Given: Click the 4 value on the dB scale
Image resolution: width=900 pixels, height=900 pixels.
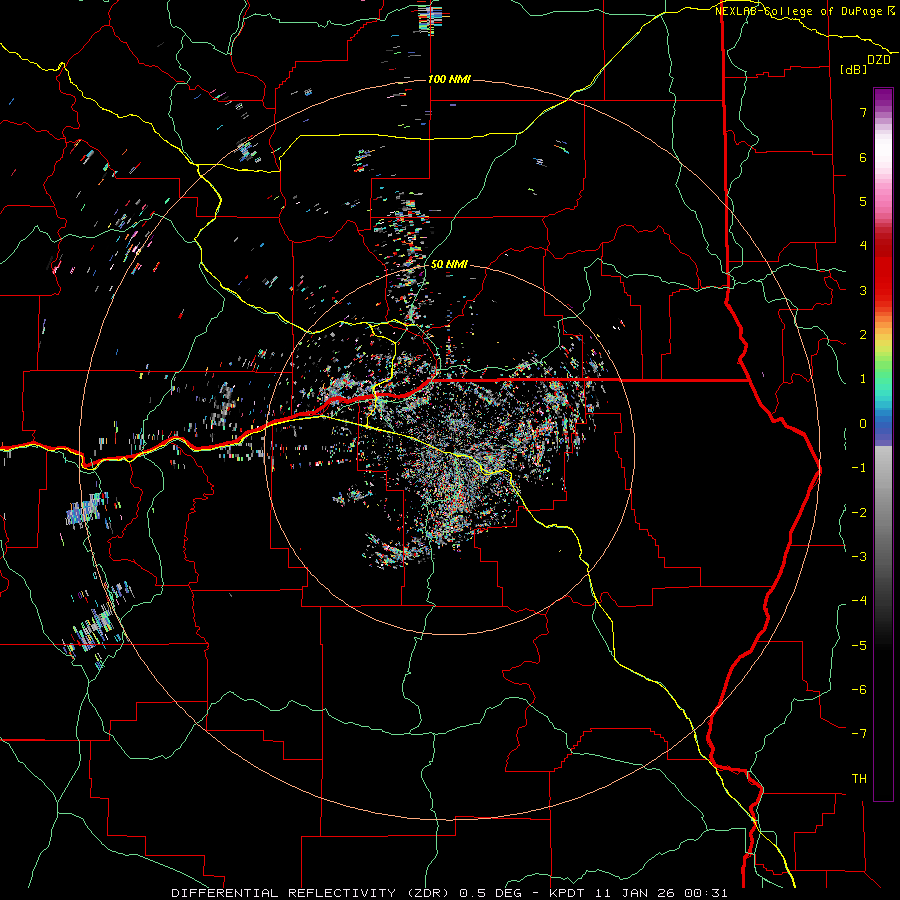Looking at the screenshot, I should [863, 246].
